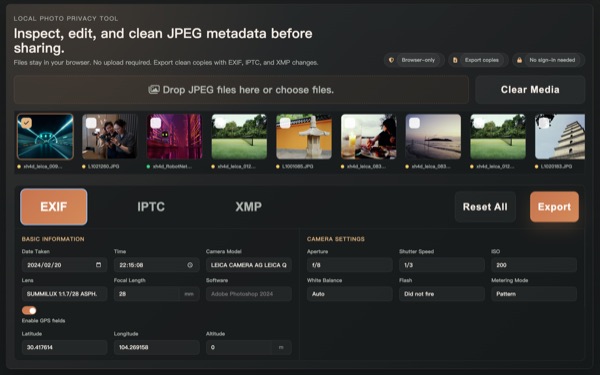Tick the checkbox on the xh4d_RobotNet thumbnail
The image size is (600, 375).
click(156, 123)
